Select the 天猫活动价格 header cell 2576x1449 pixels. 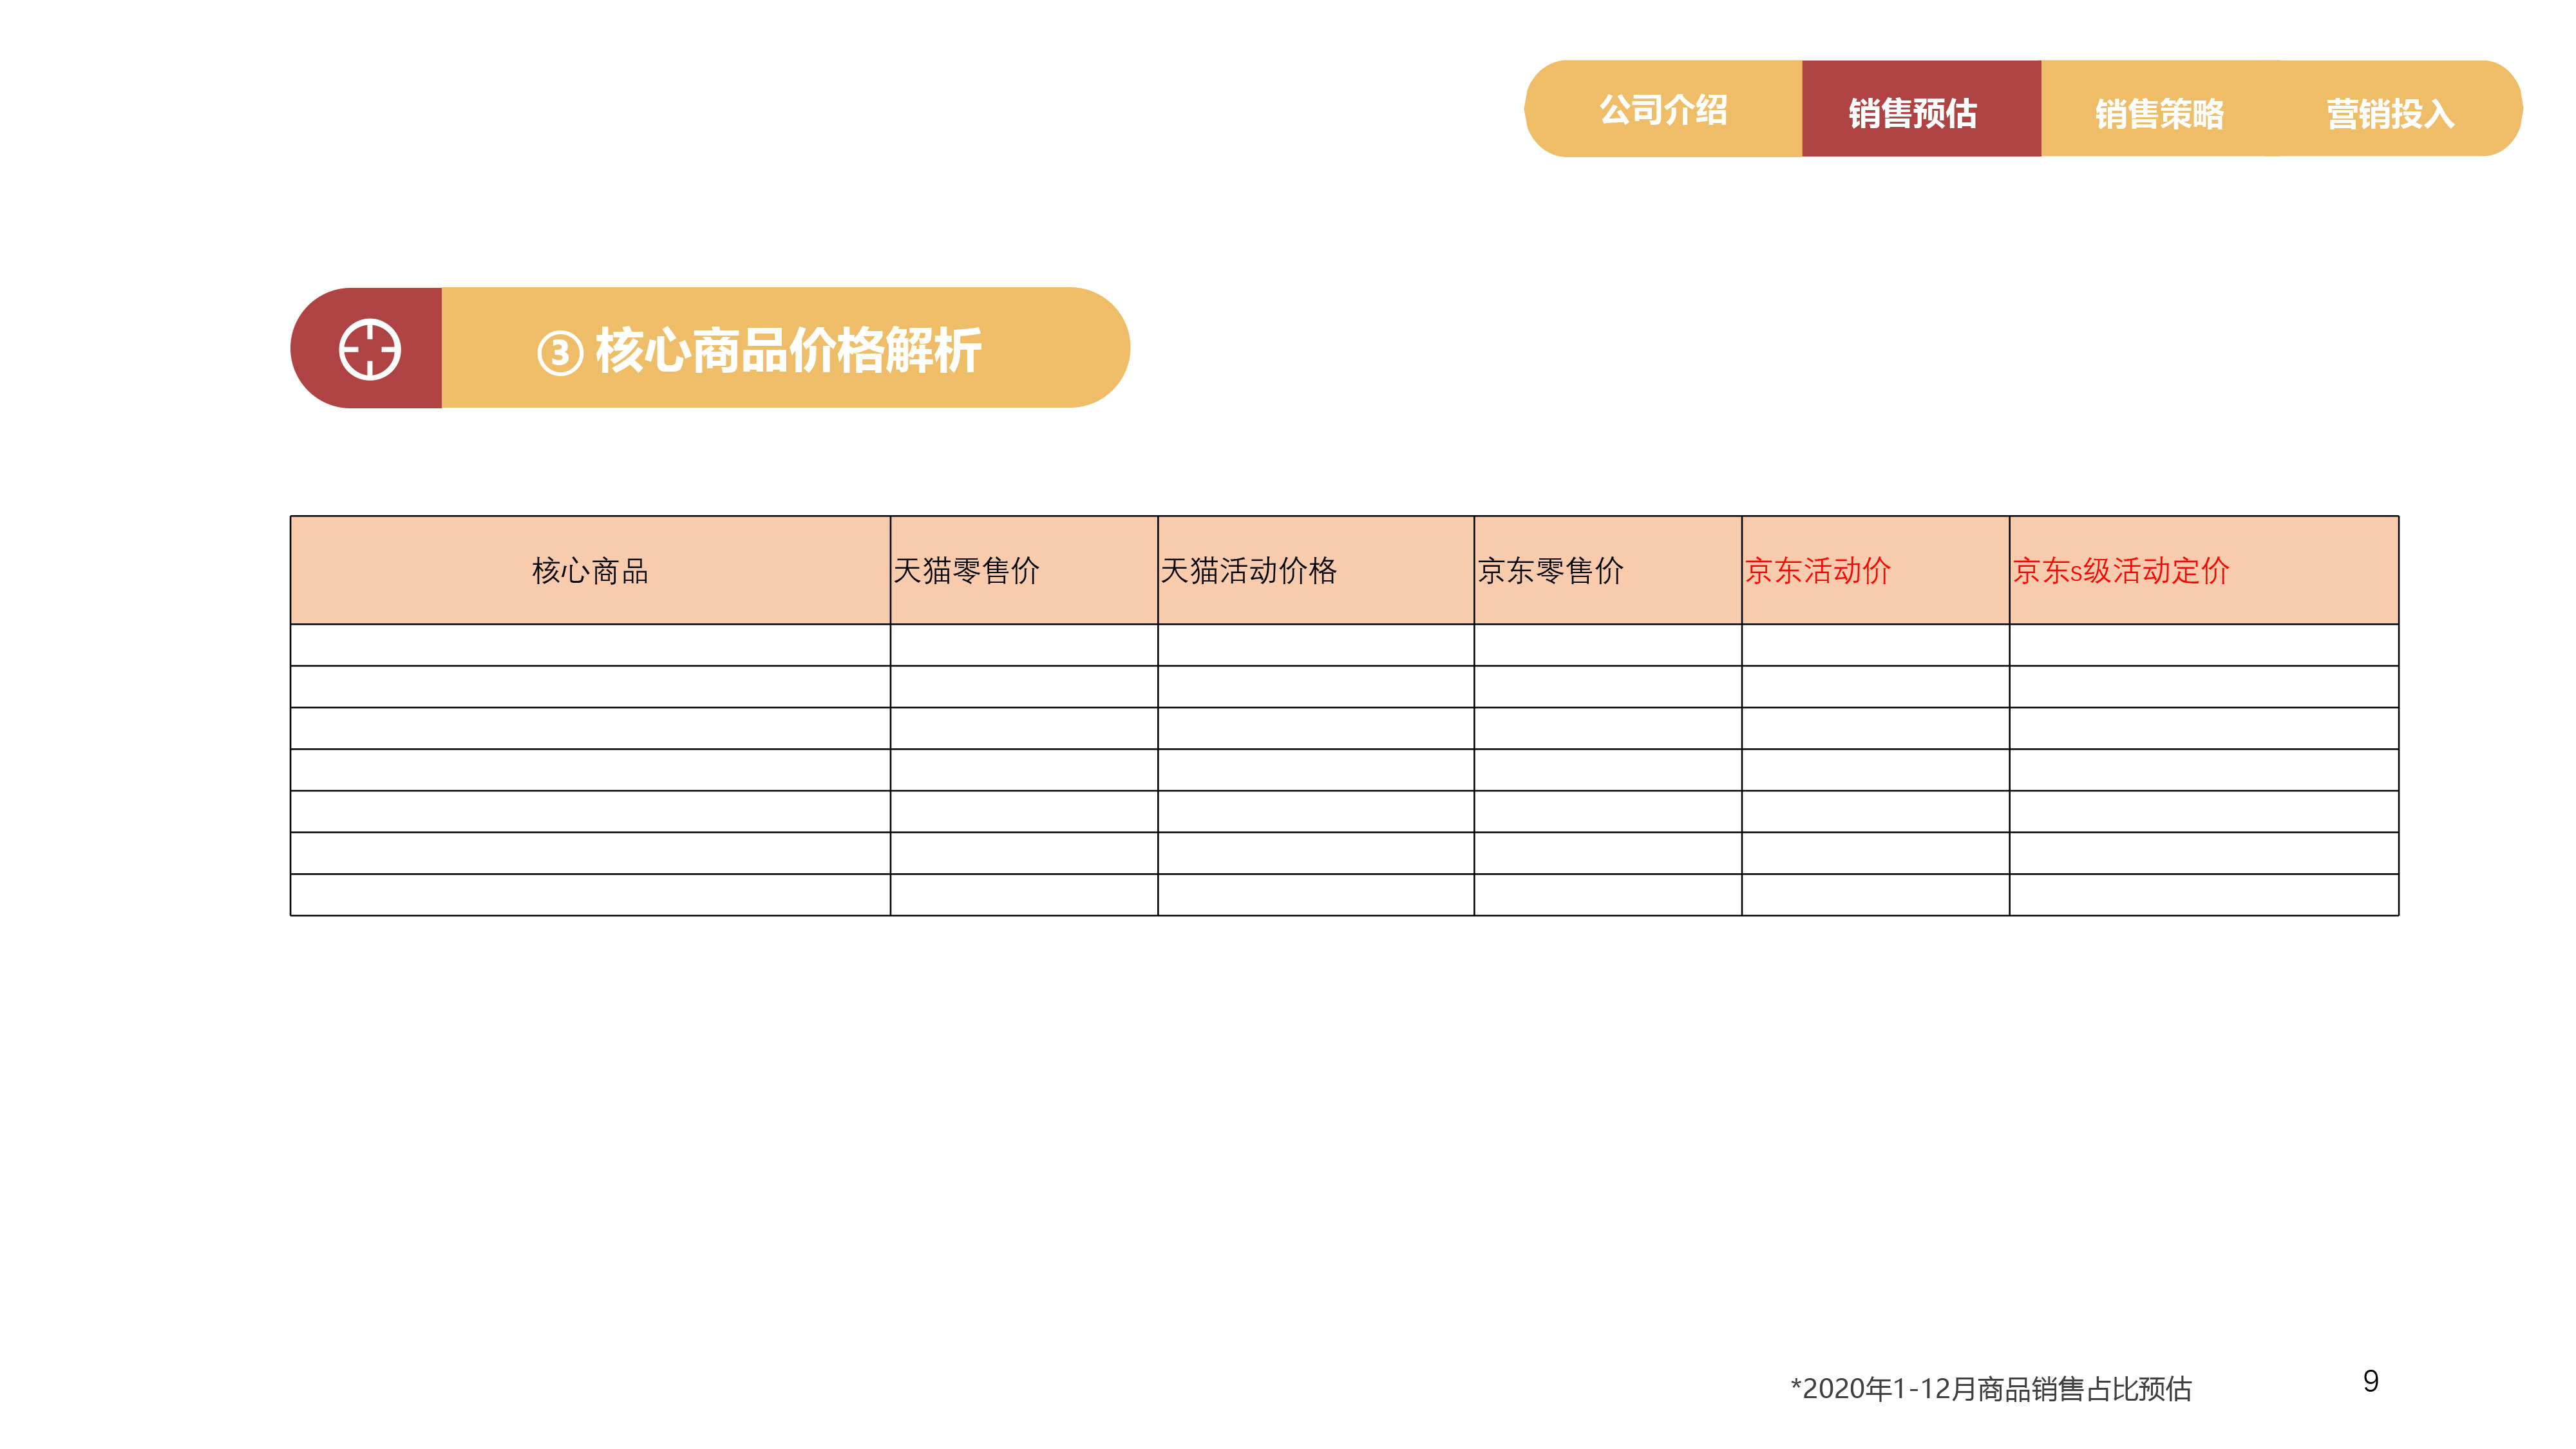pyautogui.click(x=1315, y=570)
